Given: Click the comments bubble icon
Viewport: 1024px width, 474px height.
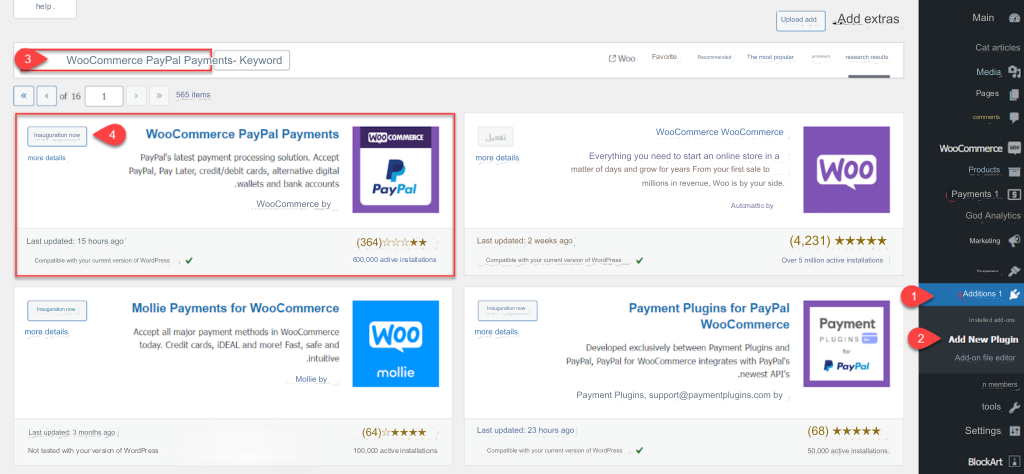Looking at the screenshot, I should (x=1014, y=118).
